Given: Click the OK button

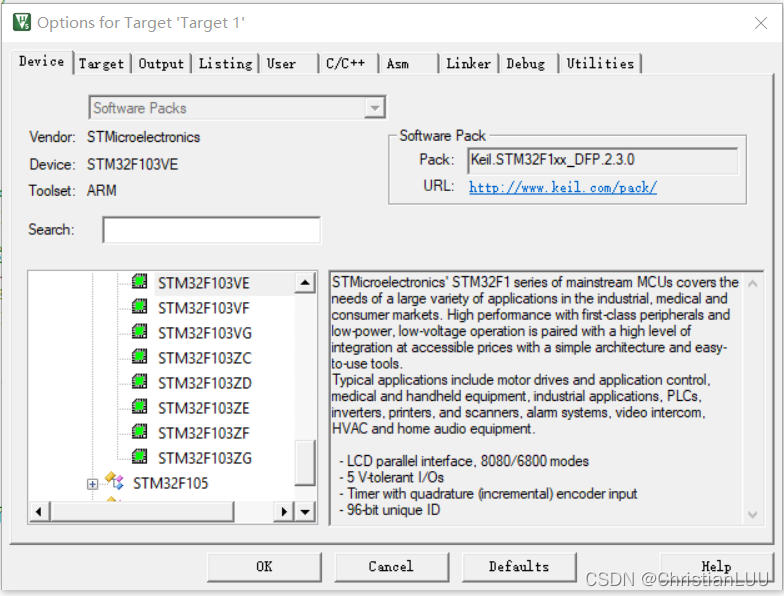Looking at the screenshot, I should [x=264, y=566].
